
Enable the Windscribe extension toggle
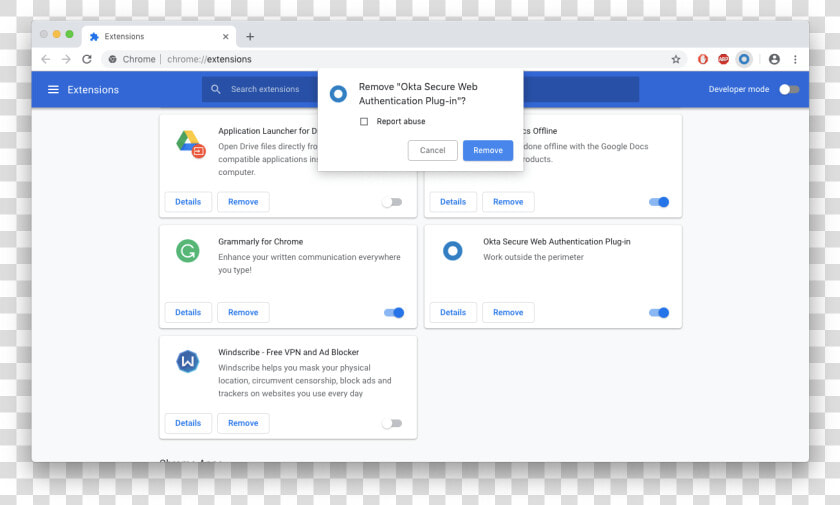click(x=392, y=424)
